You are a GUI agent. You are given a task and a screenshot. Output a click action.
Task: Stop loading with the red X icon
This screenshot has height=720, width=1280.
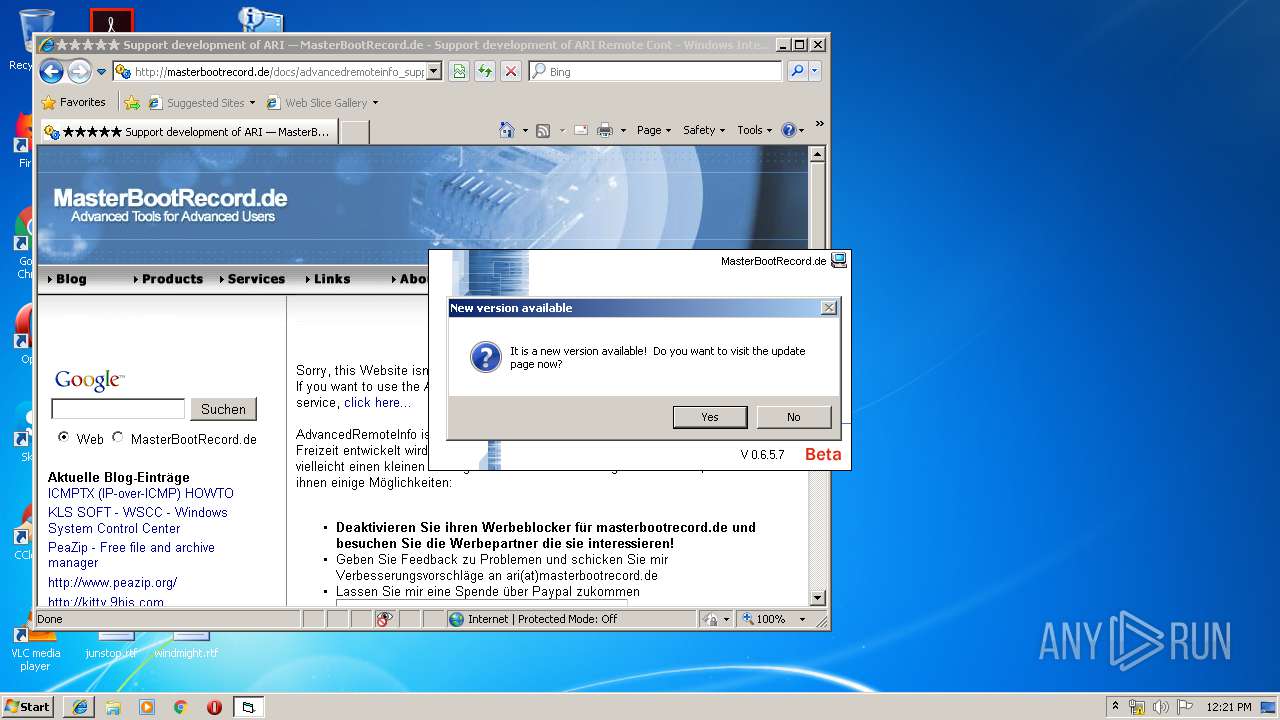tap(511, 71)
